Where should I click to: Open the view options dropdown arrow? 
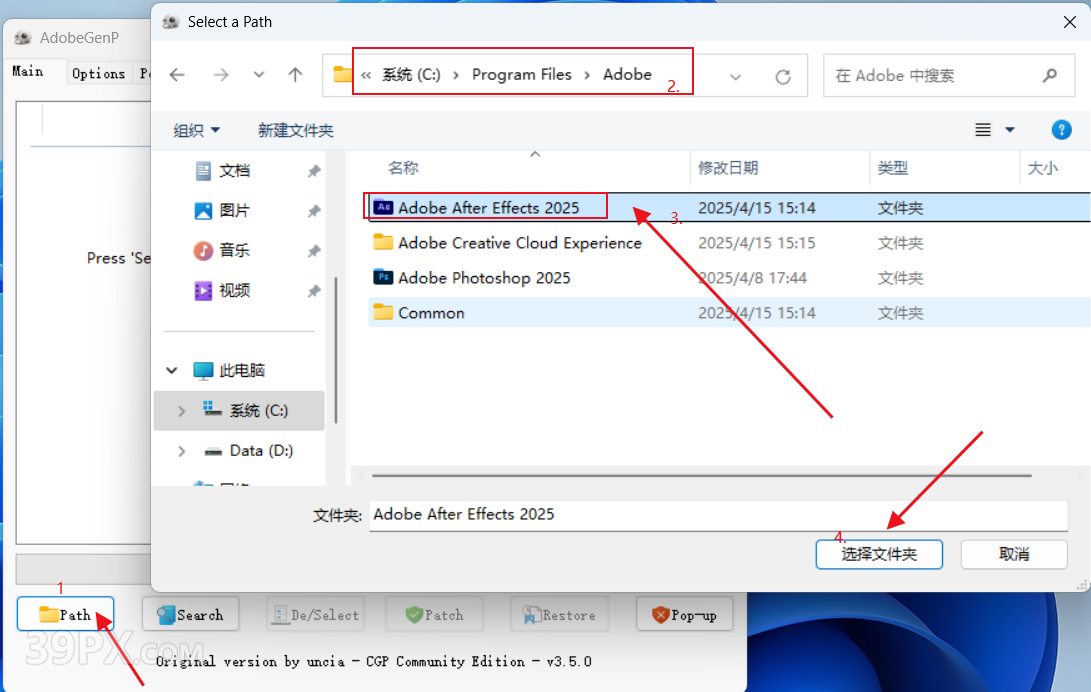[x=1010, y=130]
